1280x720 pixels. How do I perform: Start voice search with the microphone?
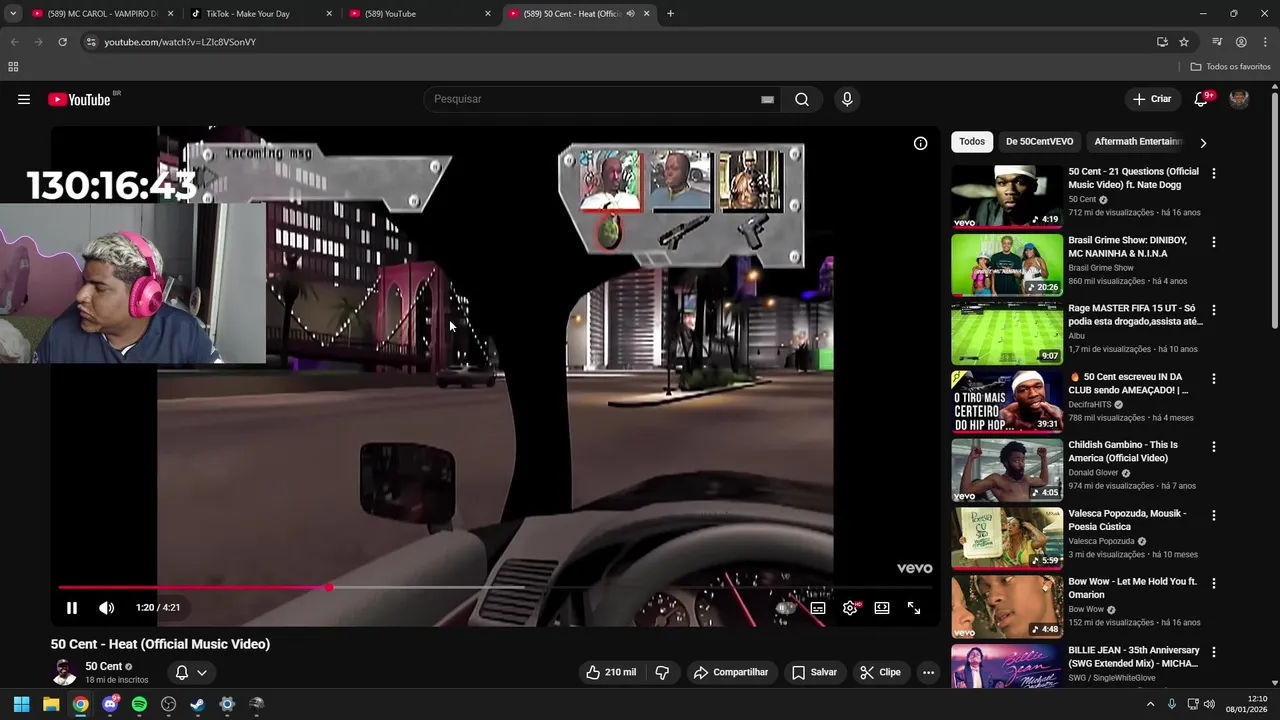click(x=847, y=99)
